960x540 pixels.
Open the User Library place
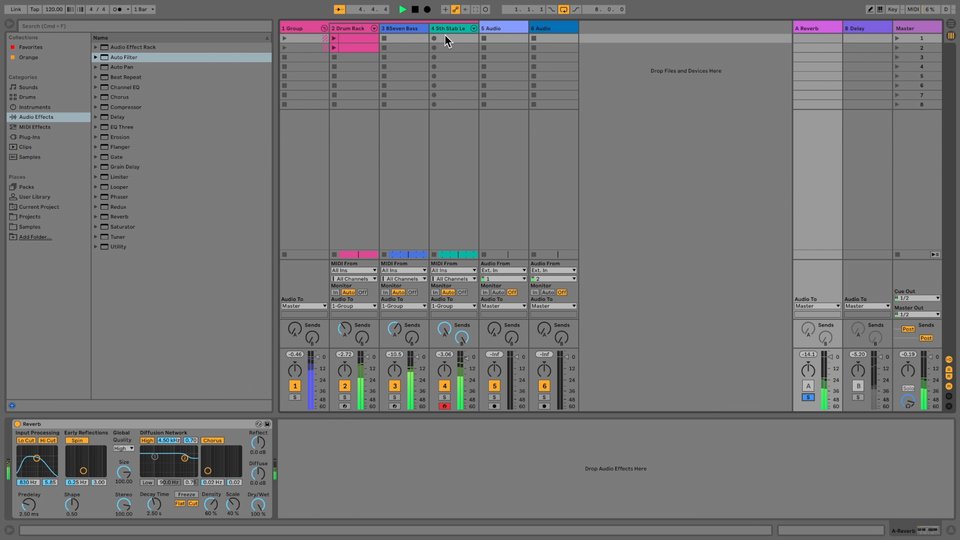[34, 197]
